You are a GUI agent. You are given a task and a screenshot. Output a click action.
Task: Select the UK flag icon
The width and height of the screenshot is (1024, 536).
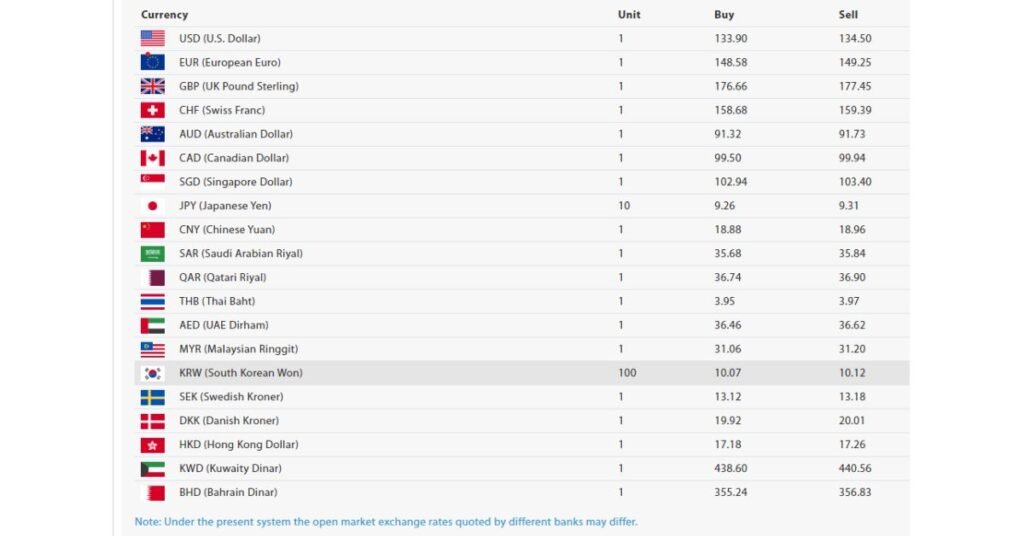[152, 86]
